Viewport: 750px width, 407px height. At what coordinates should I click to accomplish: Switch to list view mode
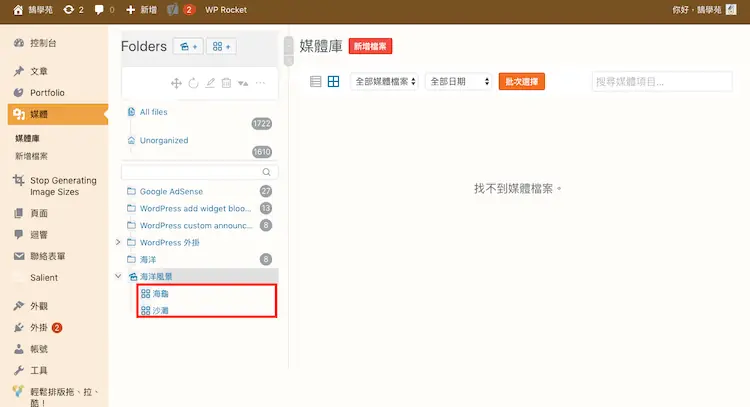[x=315, y=81]
